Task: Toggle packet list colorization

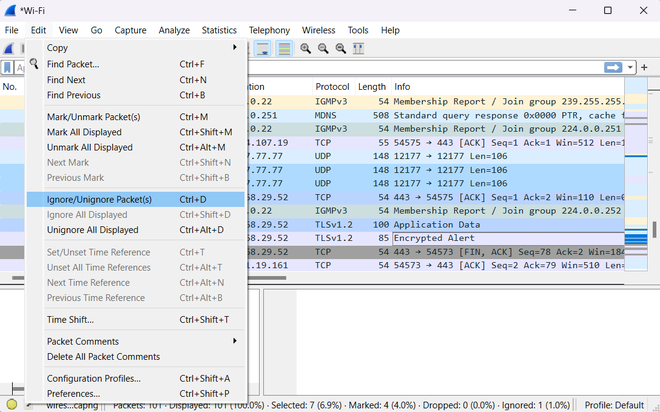Action: tap(284, 48)
